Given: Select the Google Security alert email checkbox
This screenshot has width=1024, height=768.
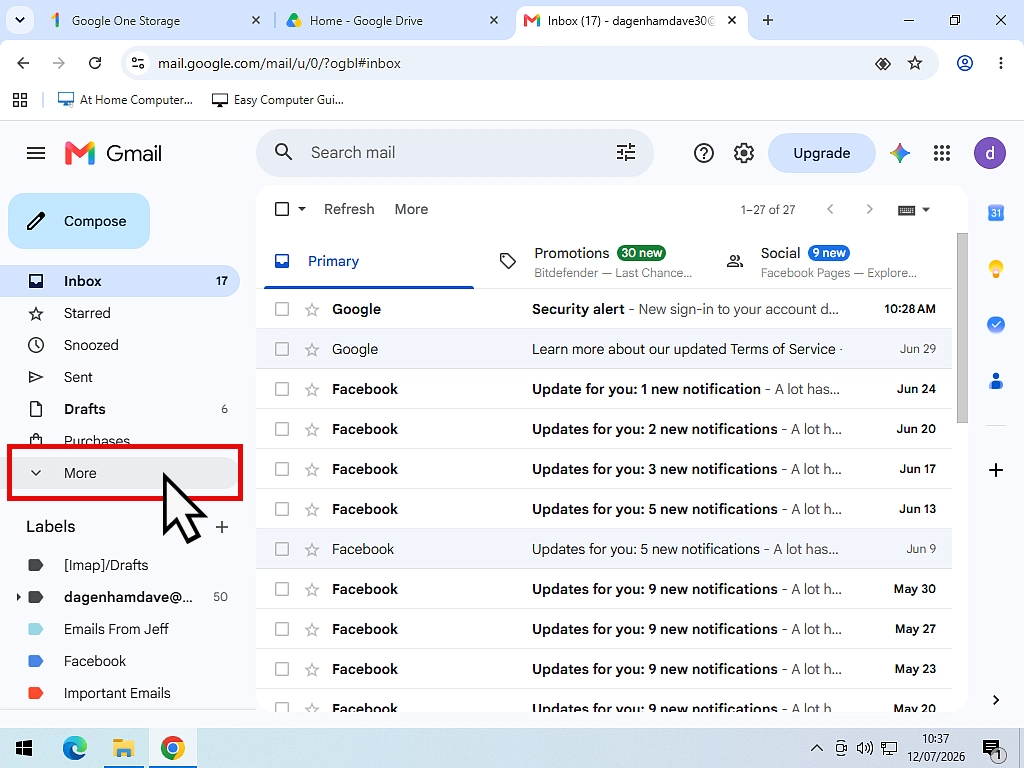Looking at the screenshot, I should [x=282, y=309].
